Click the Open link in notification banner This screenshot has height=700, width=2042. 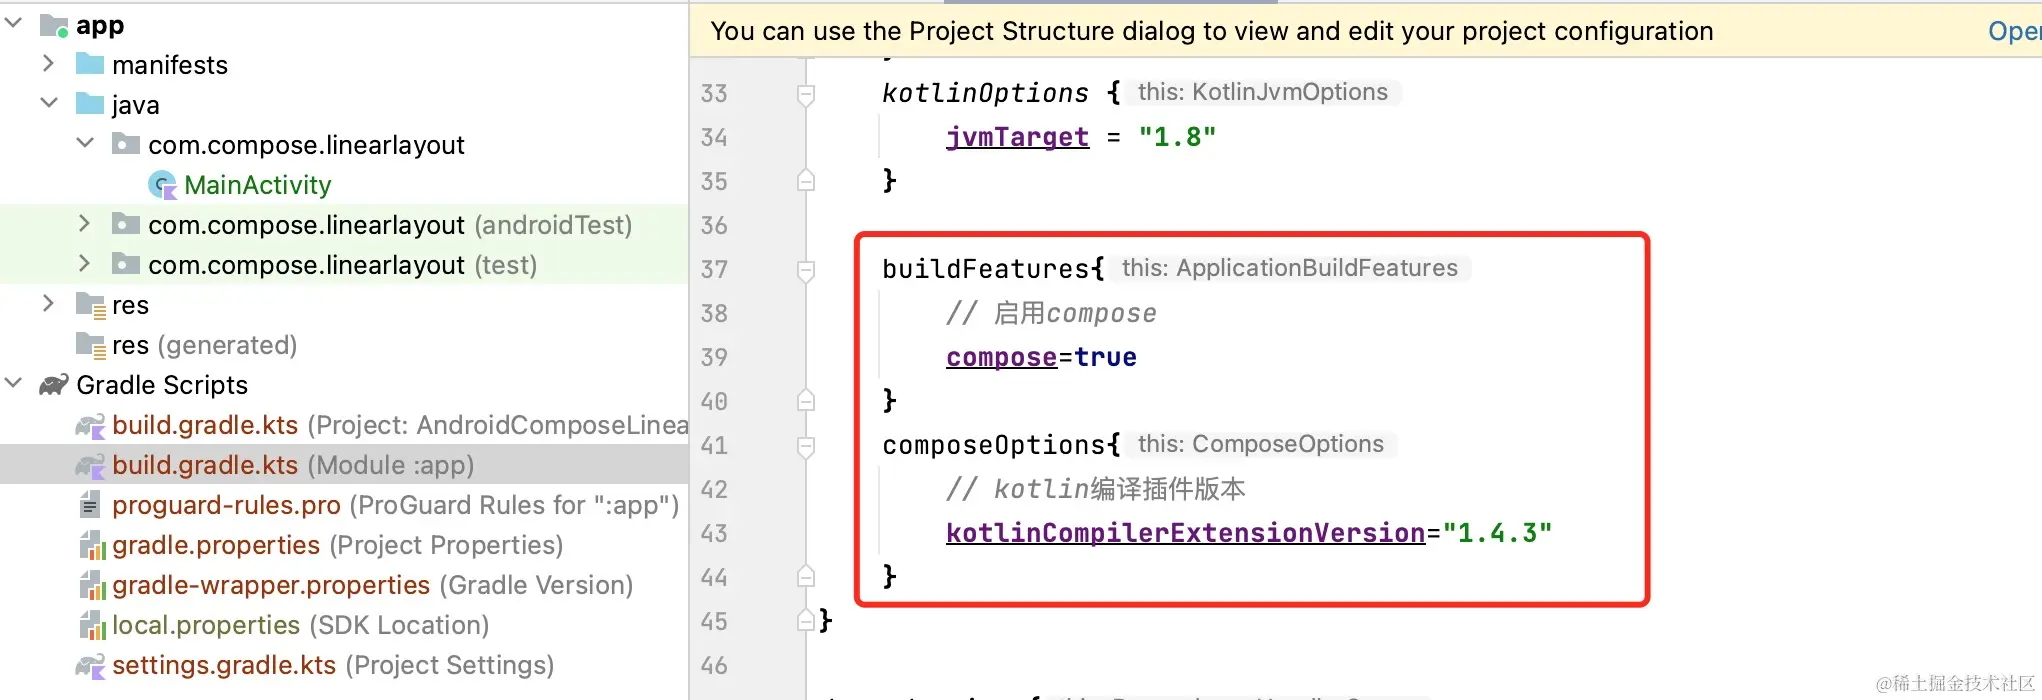pos(2012,31)
